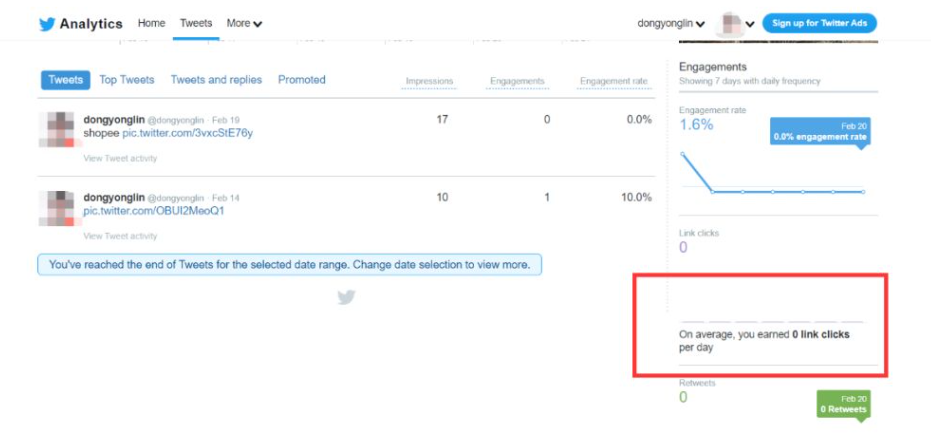Click the 17 impressions value
This screenshot has width=931, height=444.
tap(442, 119)
